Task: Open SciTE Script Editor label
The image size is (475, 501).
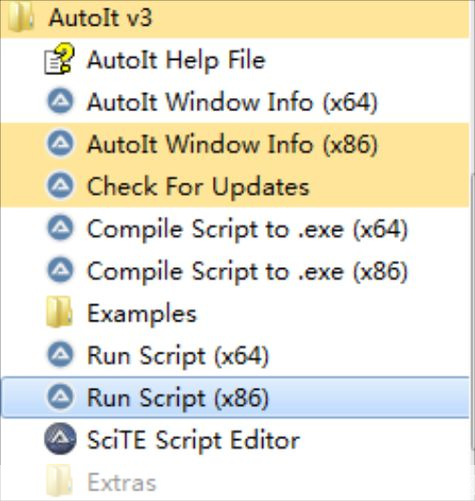Action: (193, 440)
